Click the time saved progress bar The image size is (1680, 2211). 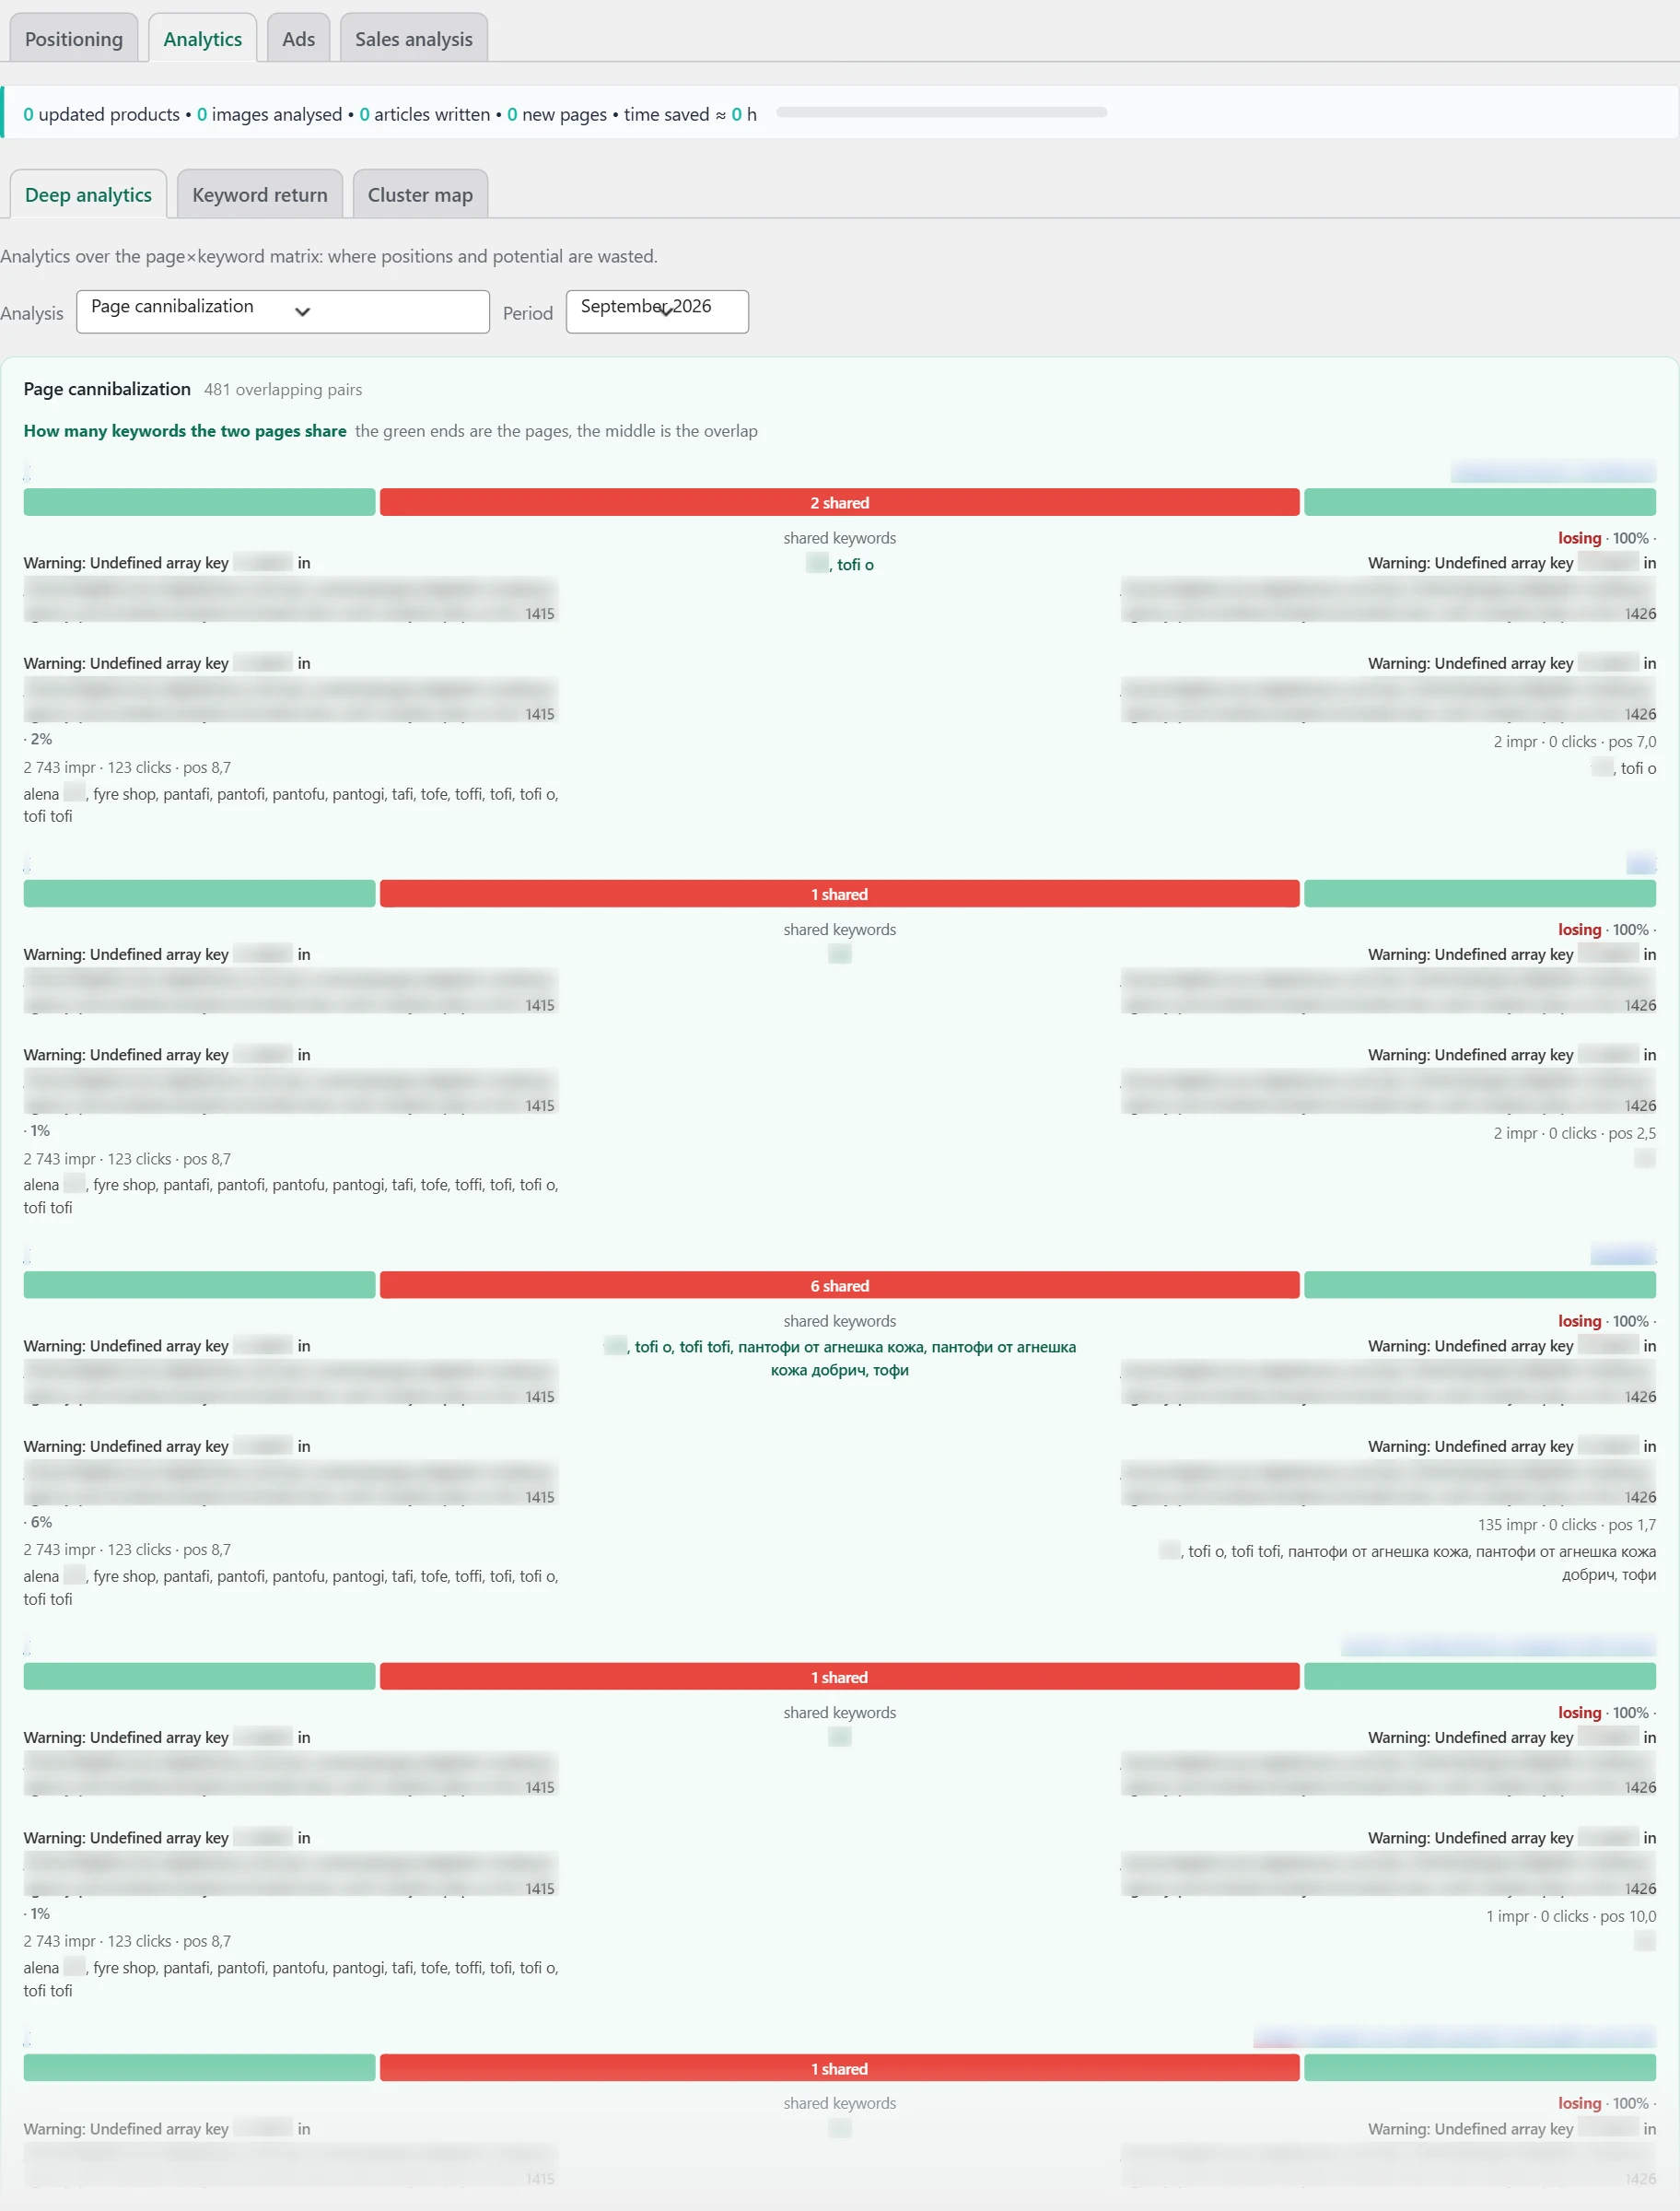941,113
